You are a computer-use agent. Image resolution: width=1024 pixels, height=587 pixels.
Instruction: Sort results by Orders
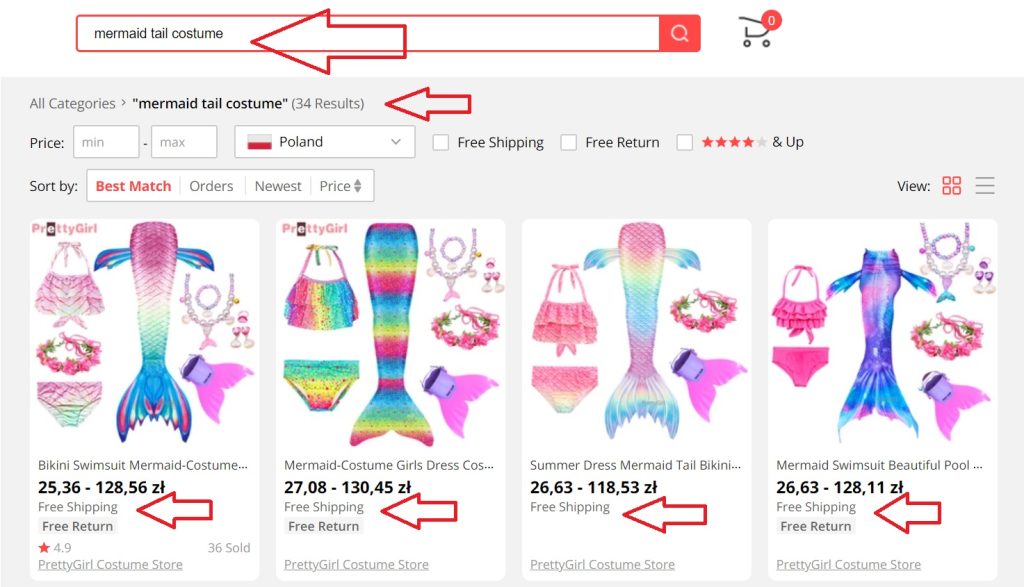pos(211,186)
